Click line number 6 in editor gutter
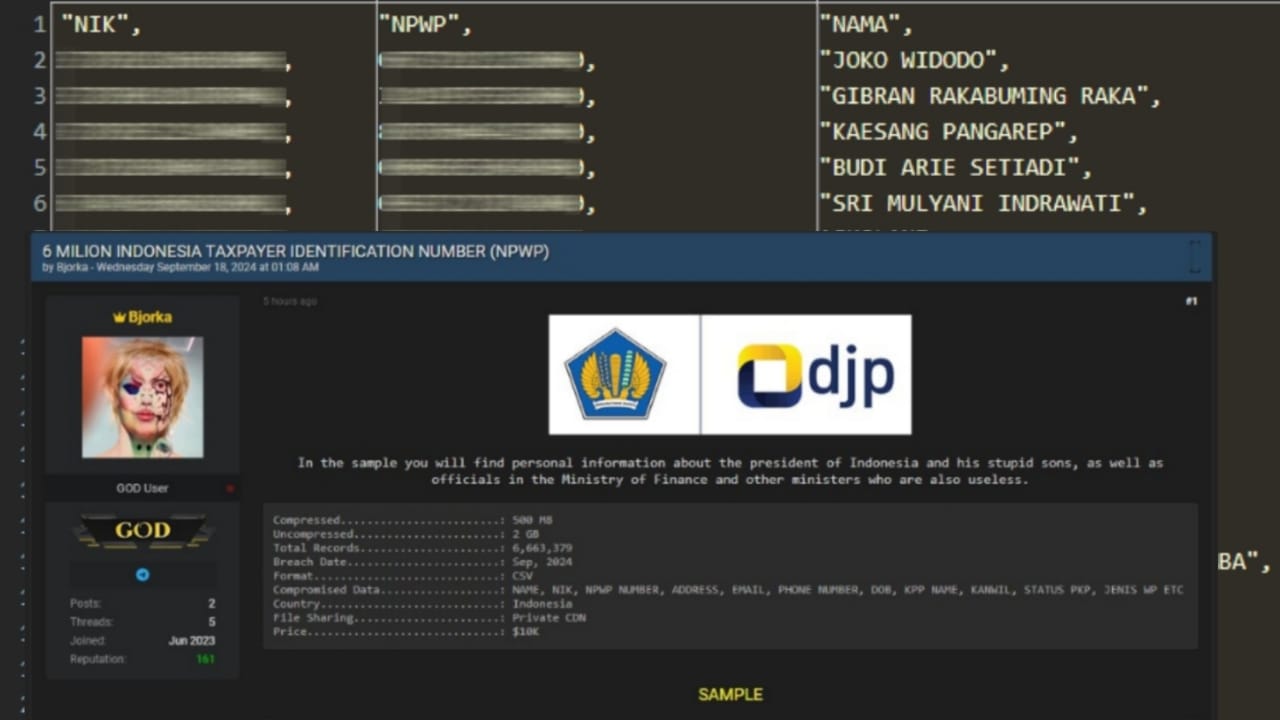This screenshot has height=720, width=1280. click(x=40, y=203)
